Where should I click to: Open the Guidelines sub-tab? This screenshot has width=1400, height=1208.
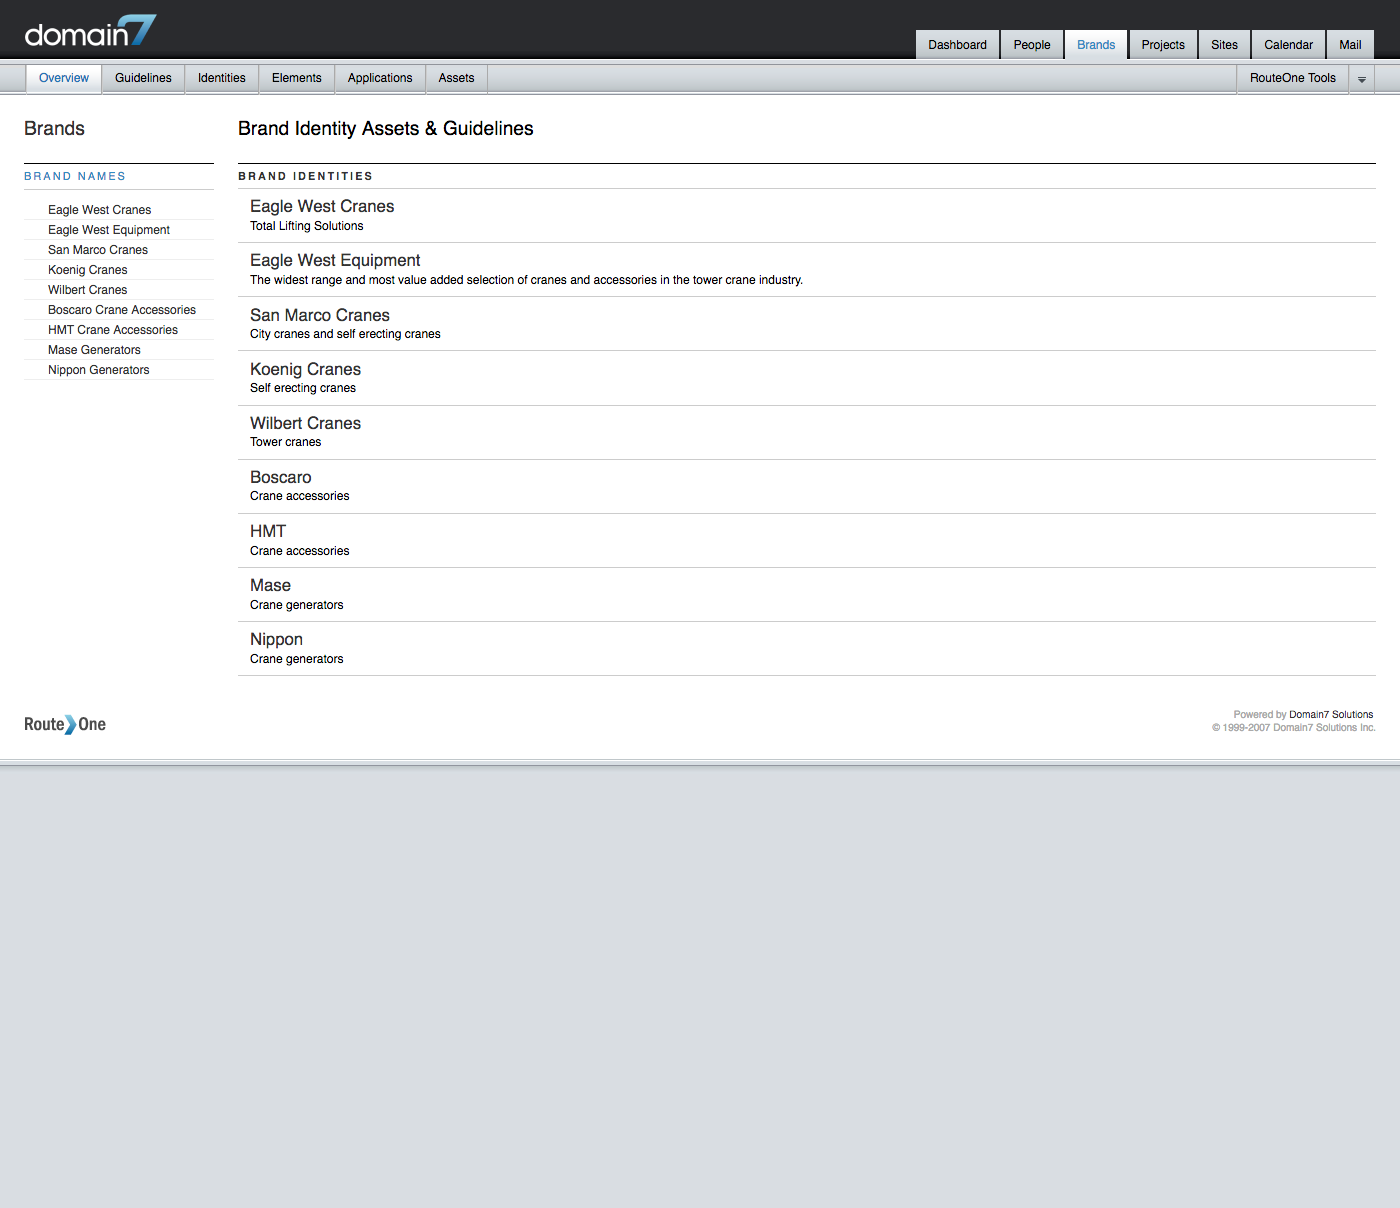click(x=143, y=78)
